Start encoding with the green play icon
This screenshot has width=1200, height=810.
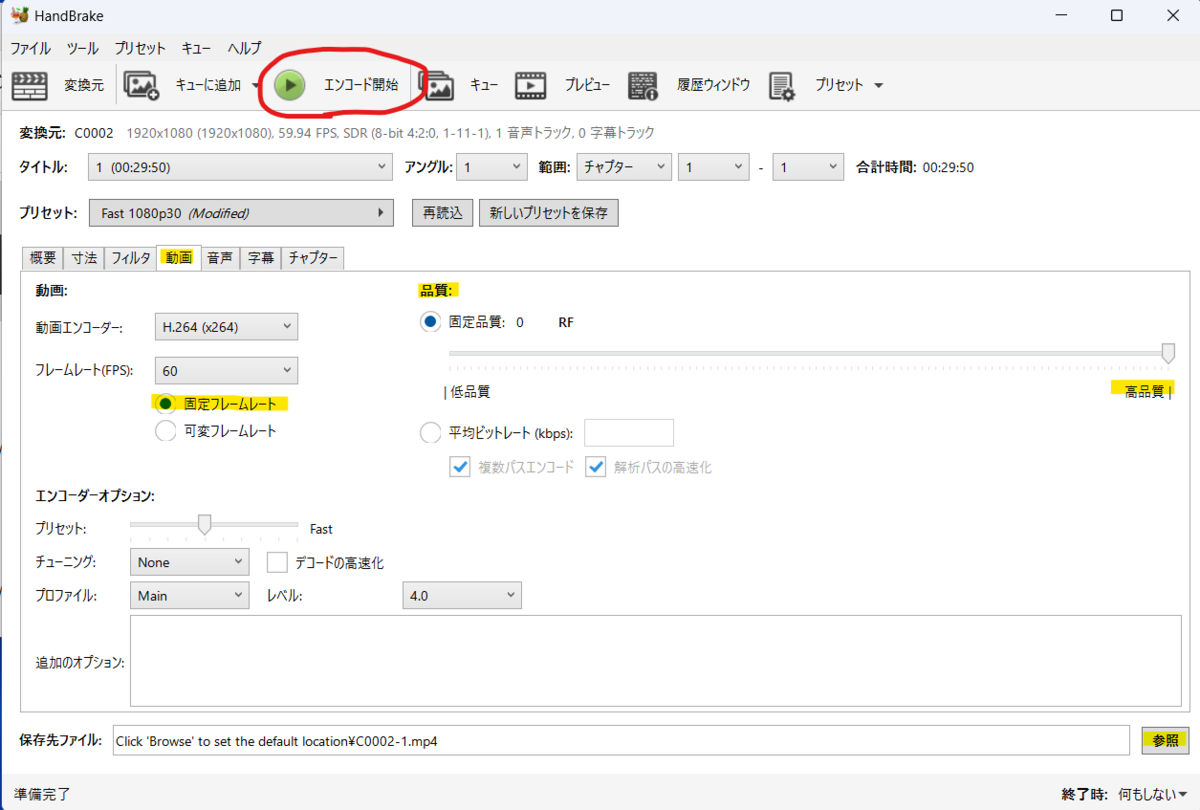290,85
